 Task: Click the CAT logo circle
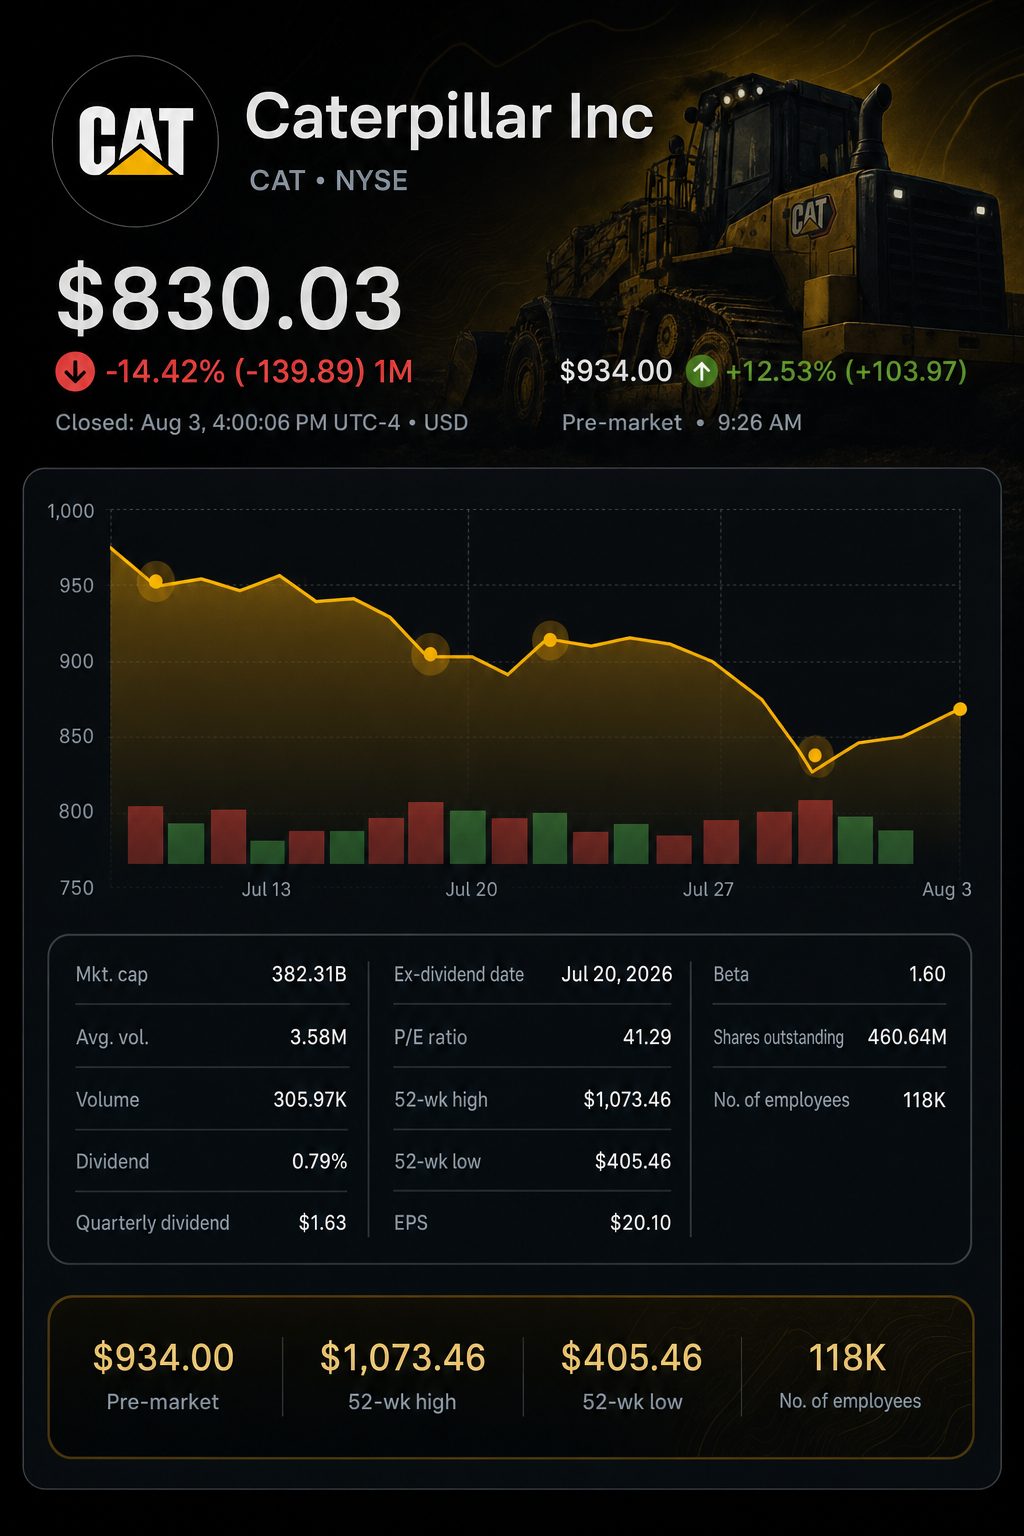[x=135, y=141]
